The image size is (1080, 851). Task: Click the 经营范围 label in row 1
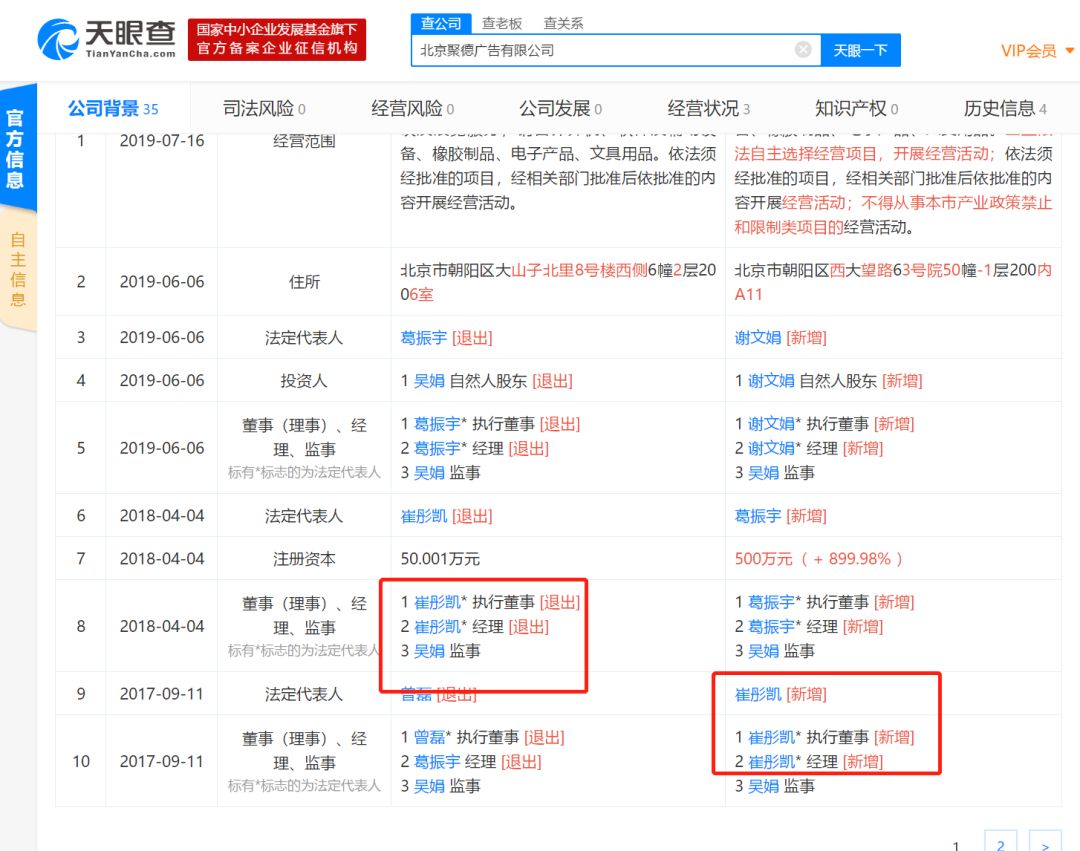tap(304, 140)
